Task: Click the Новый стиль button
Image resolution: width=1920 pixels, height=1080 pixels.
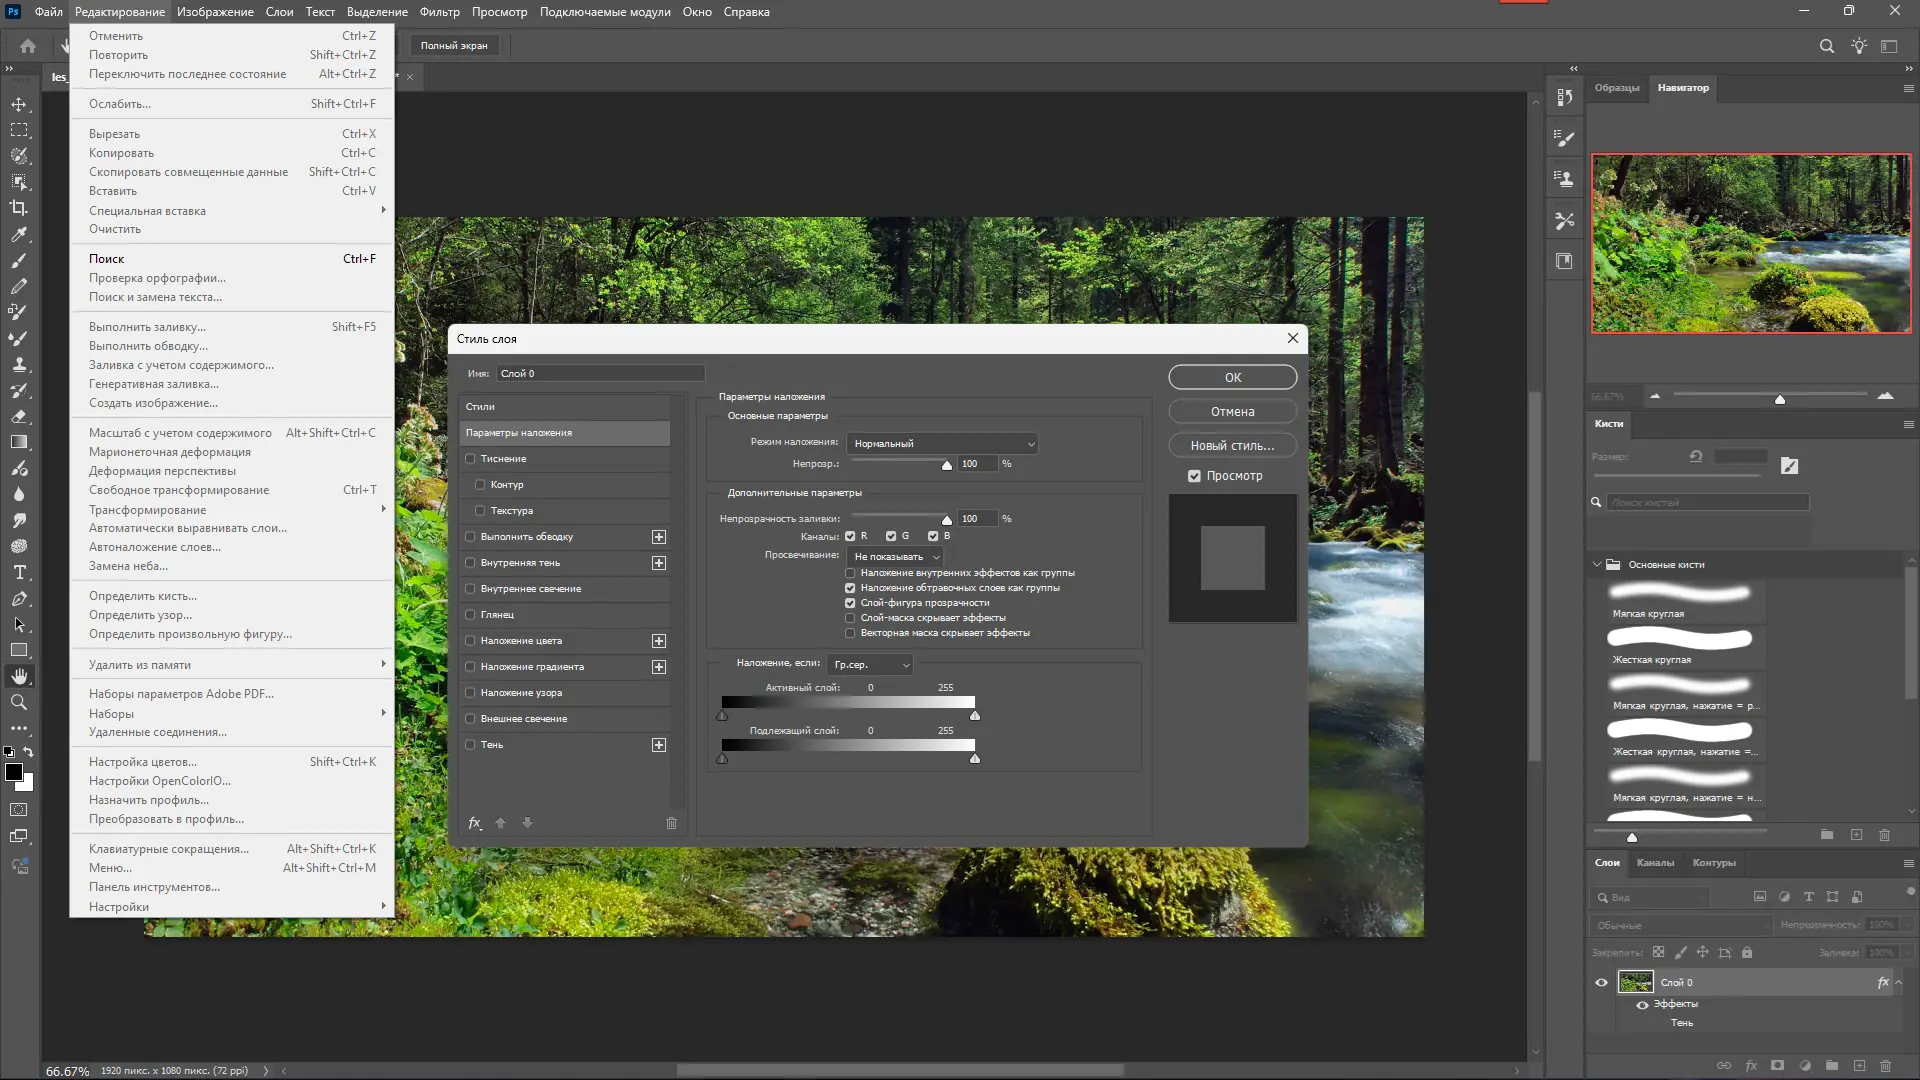Action: pyautogui.click(x=1232, y=444)
